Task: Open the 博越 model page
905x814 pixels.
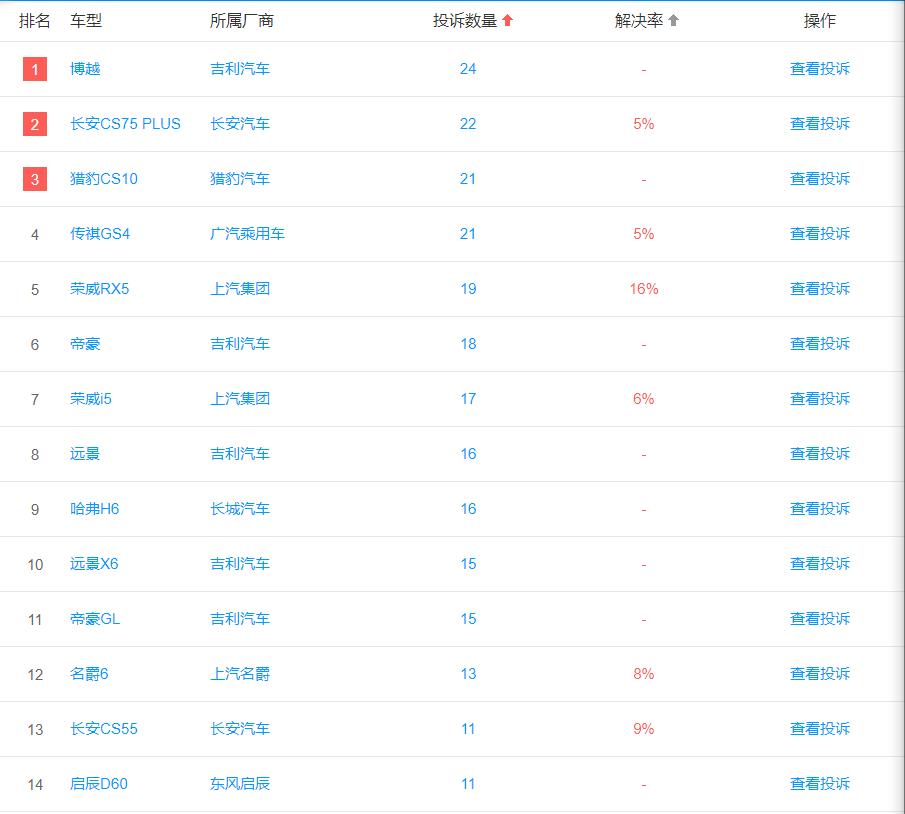Action: [x=85, y=69]
